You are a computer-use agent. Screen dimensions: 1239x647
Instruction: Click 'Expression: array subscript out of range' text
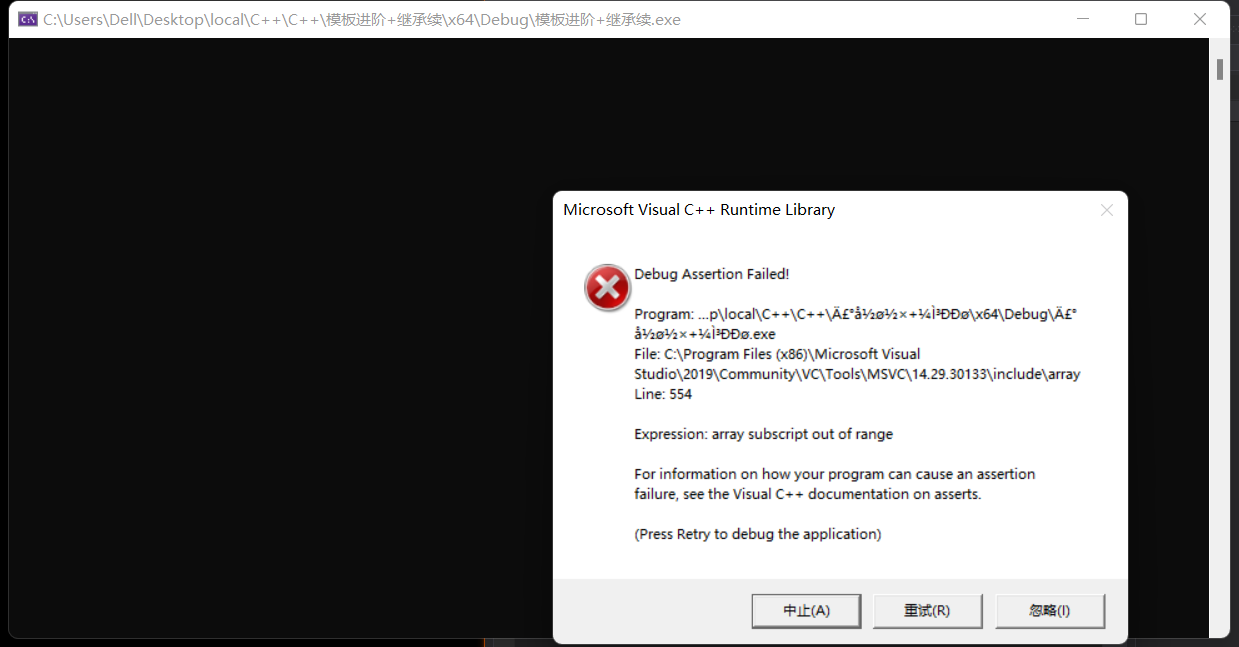pos(764,434)
